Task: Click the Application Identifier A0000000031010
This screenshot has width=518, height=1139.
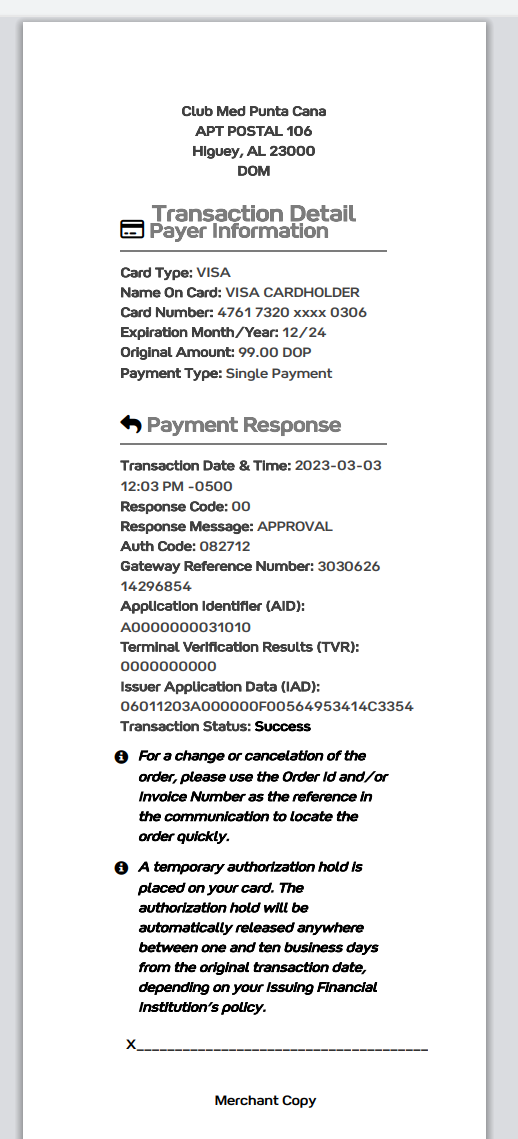Action: [x=185, y=627]
